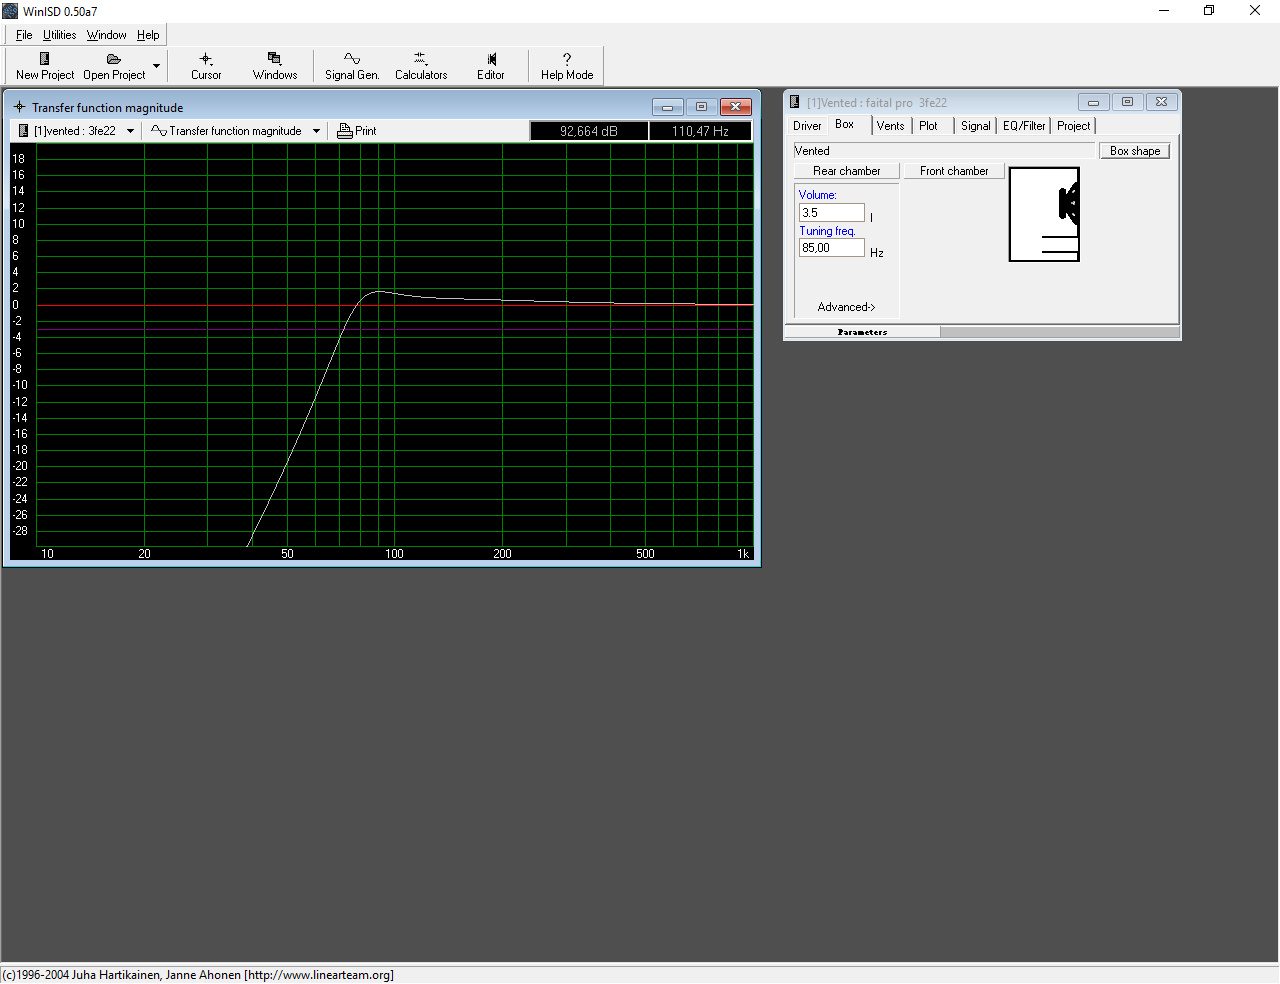Screen dimensions: 1280x984
Task: Activate the Cursor tool
Action: pyautogui.click(x=206, y=66)
